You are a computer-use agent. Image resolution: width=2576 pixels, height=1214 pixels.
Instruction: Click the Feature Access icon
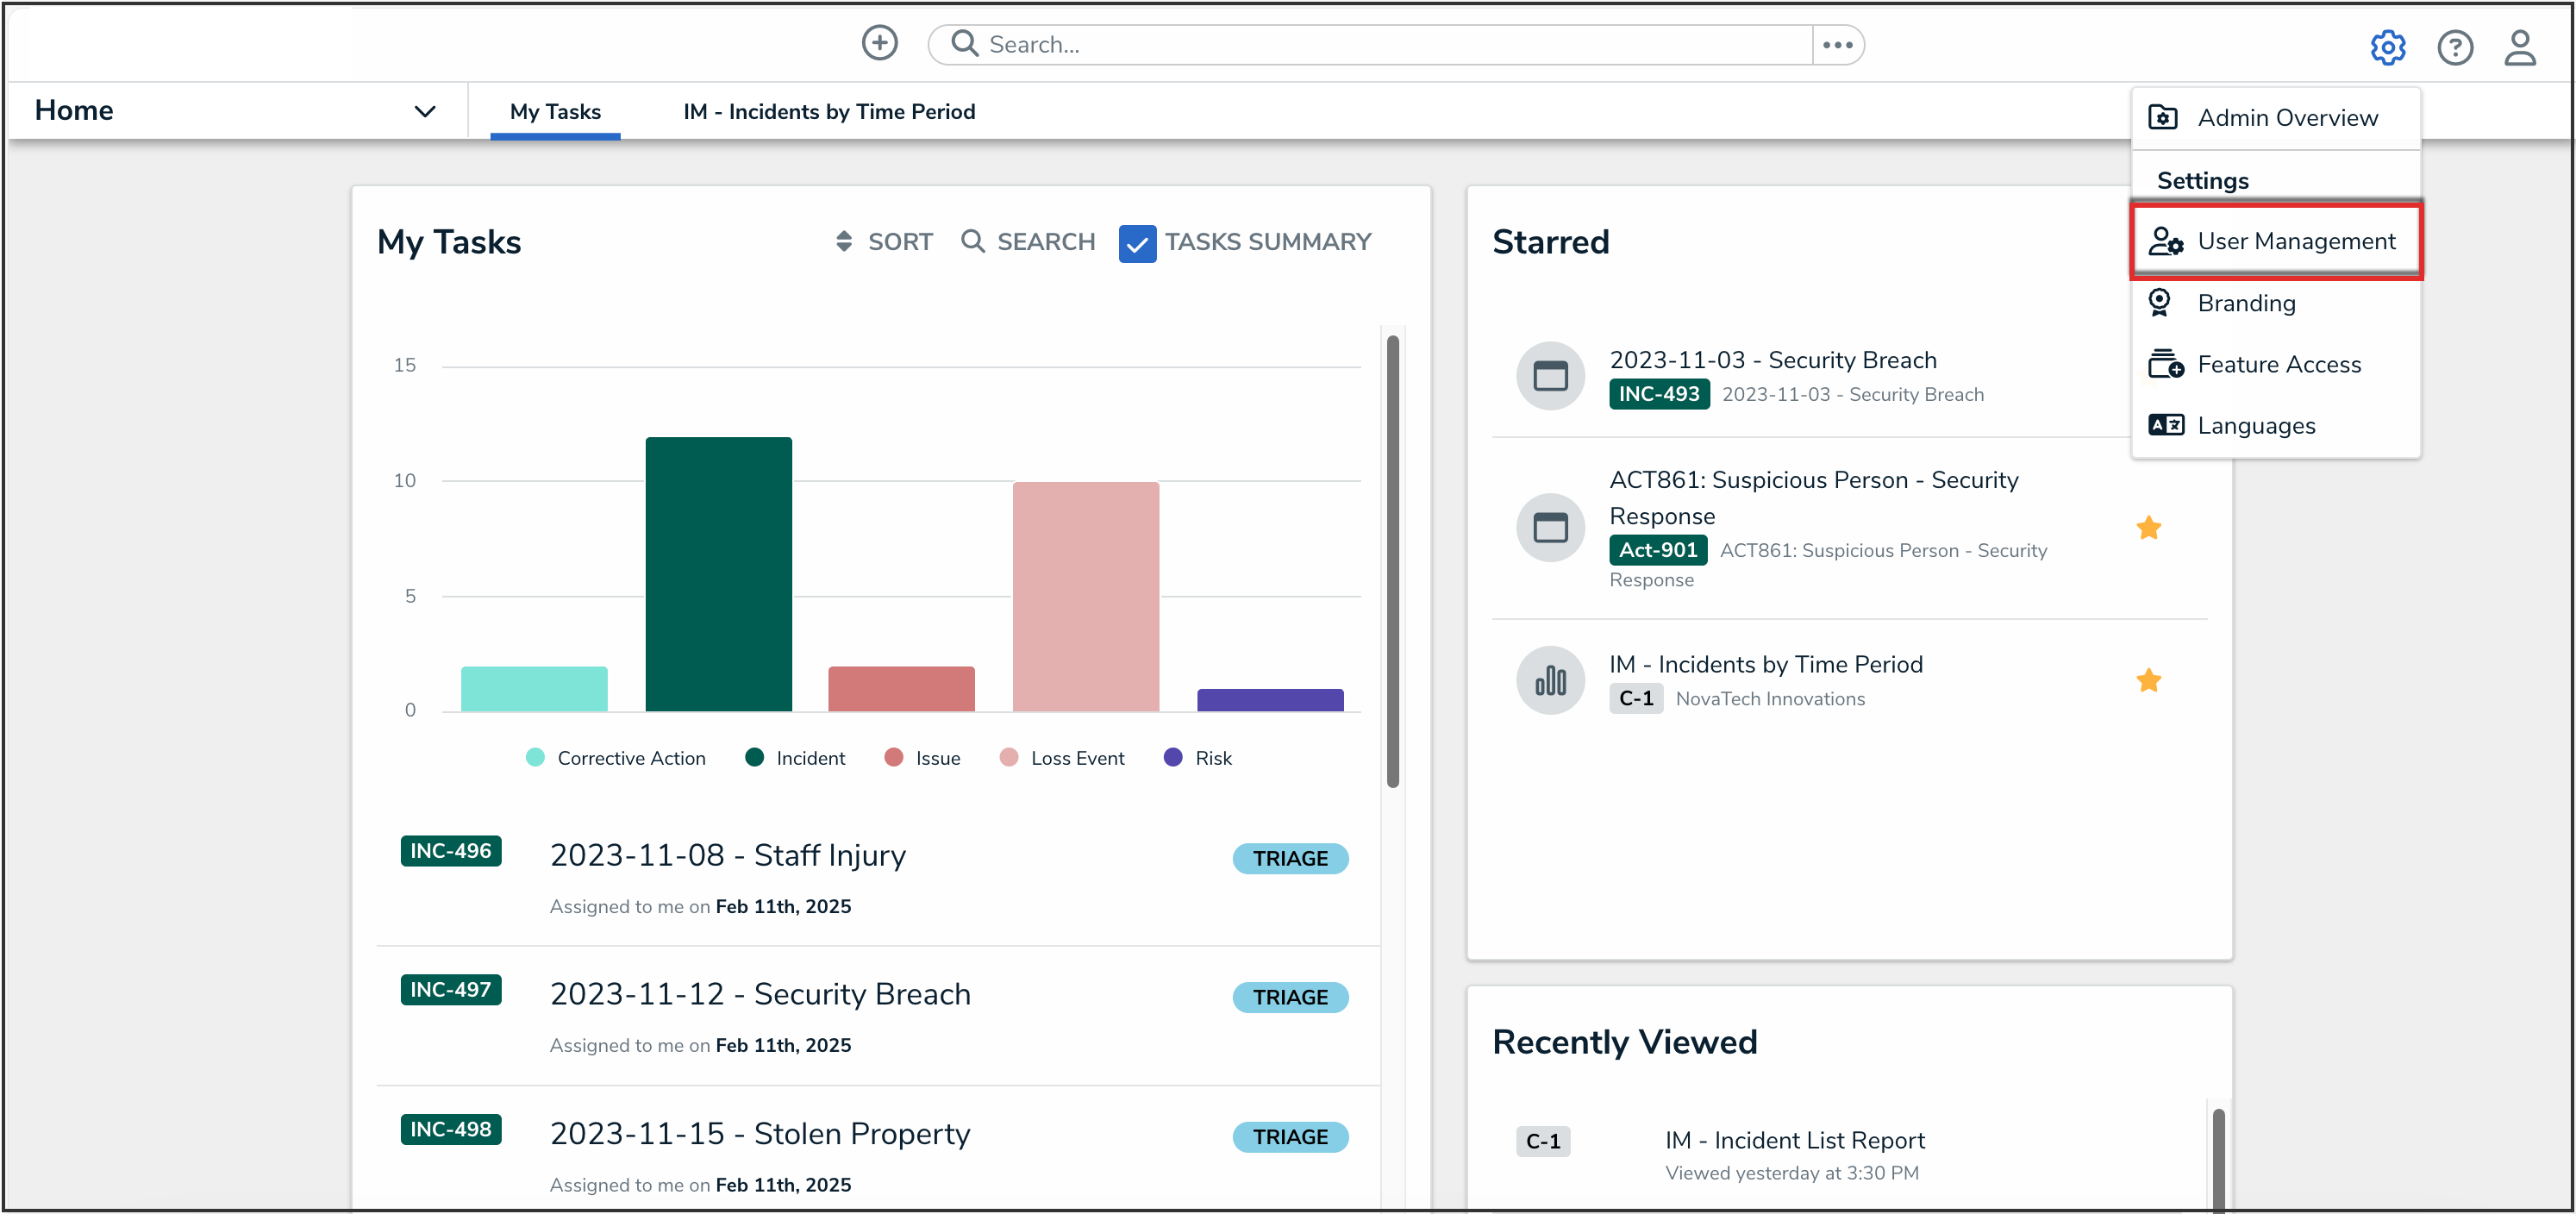2165,364
